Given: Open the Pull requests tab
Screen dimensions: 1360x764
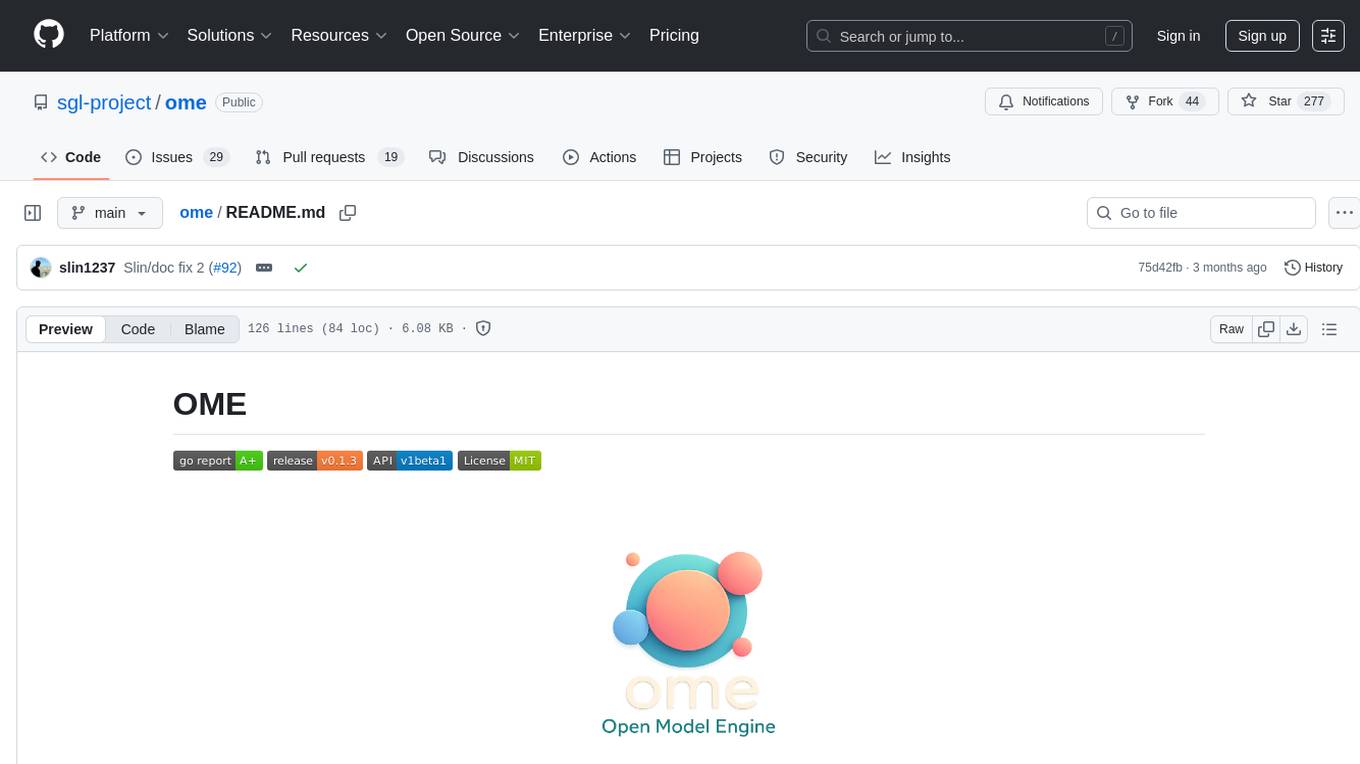Looking at the screenshot, I should [329, 157].
